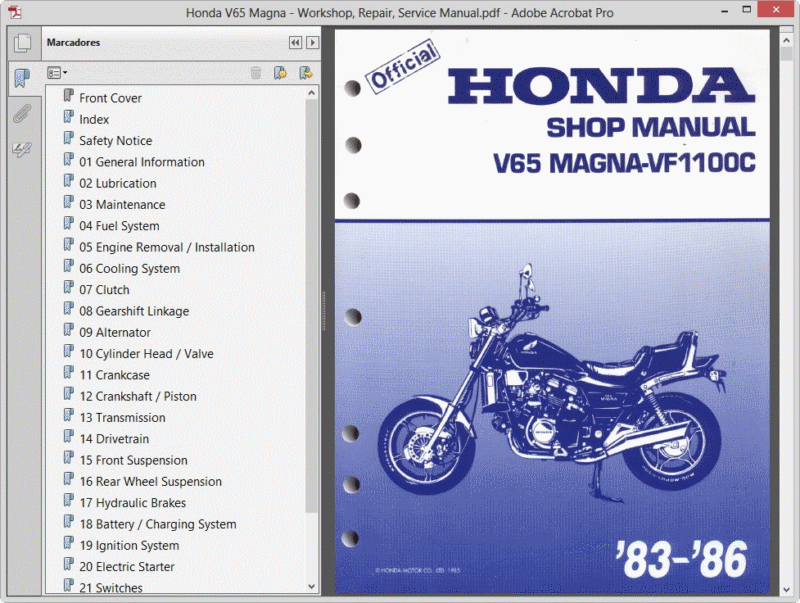The height and width of the screenshot is (603, 800).
Task: Click the Adobe Acrobat PDF title bar icon
Action: coord(15,12)
